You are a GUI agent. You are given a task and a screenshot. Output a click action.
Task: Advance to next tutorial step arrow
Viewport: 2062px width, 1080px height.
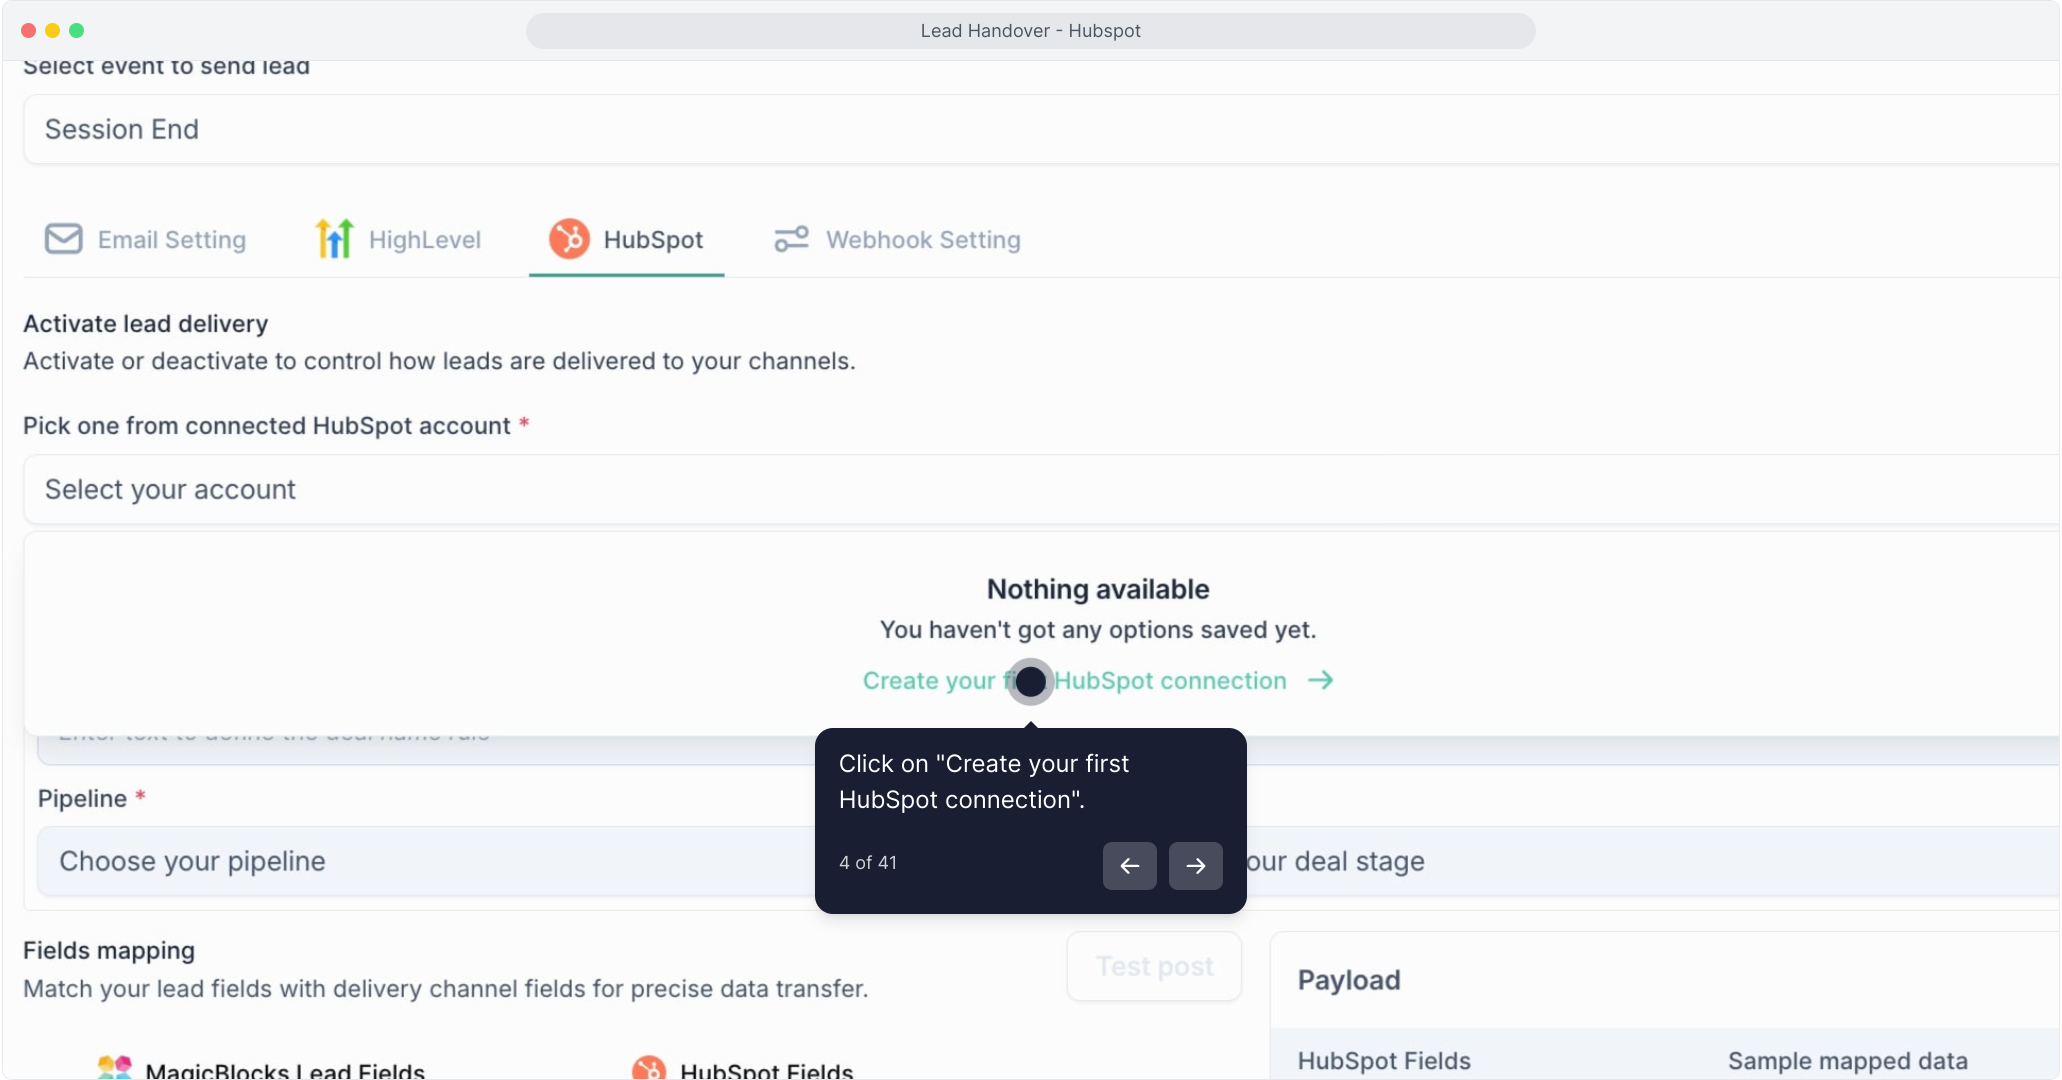[1195, 865]
